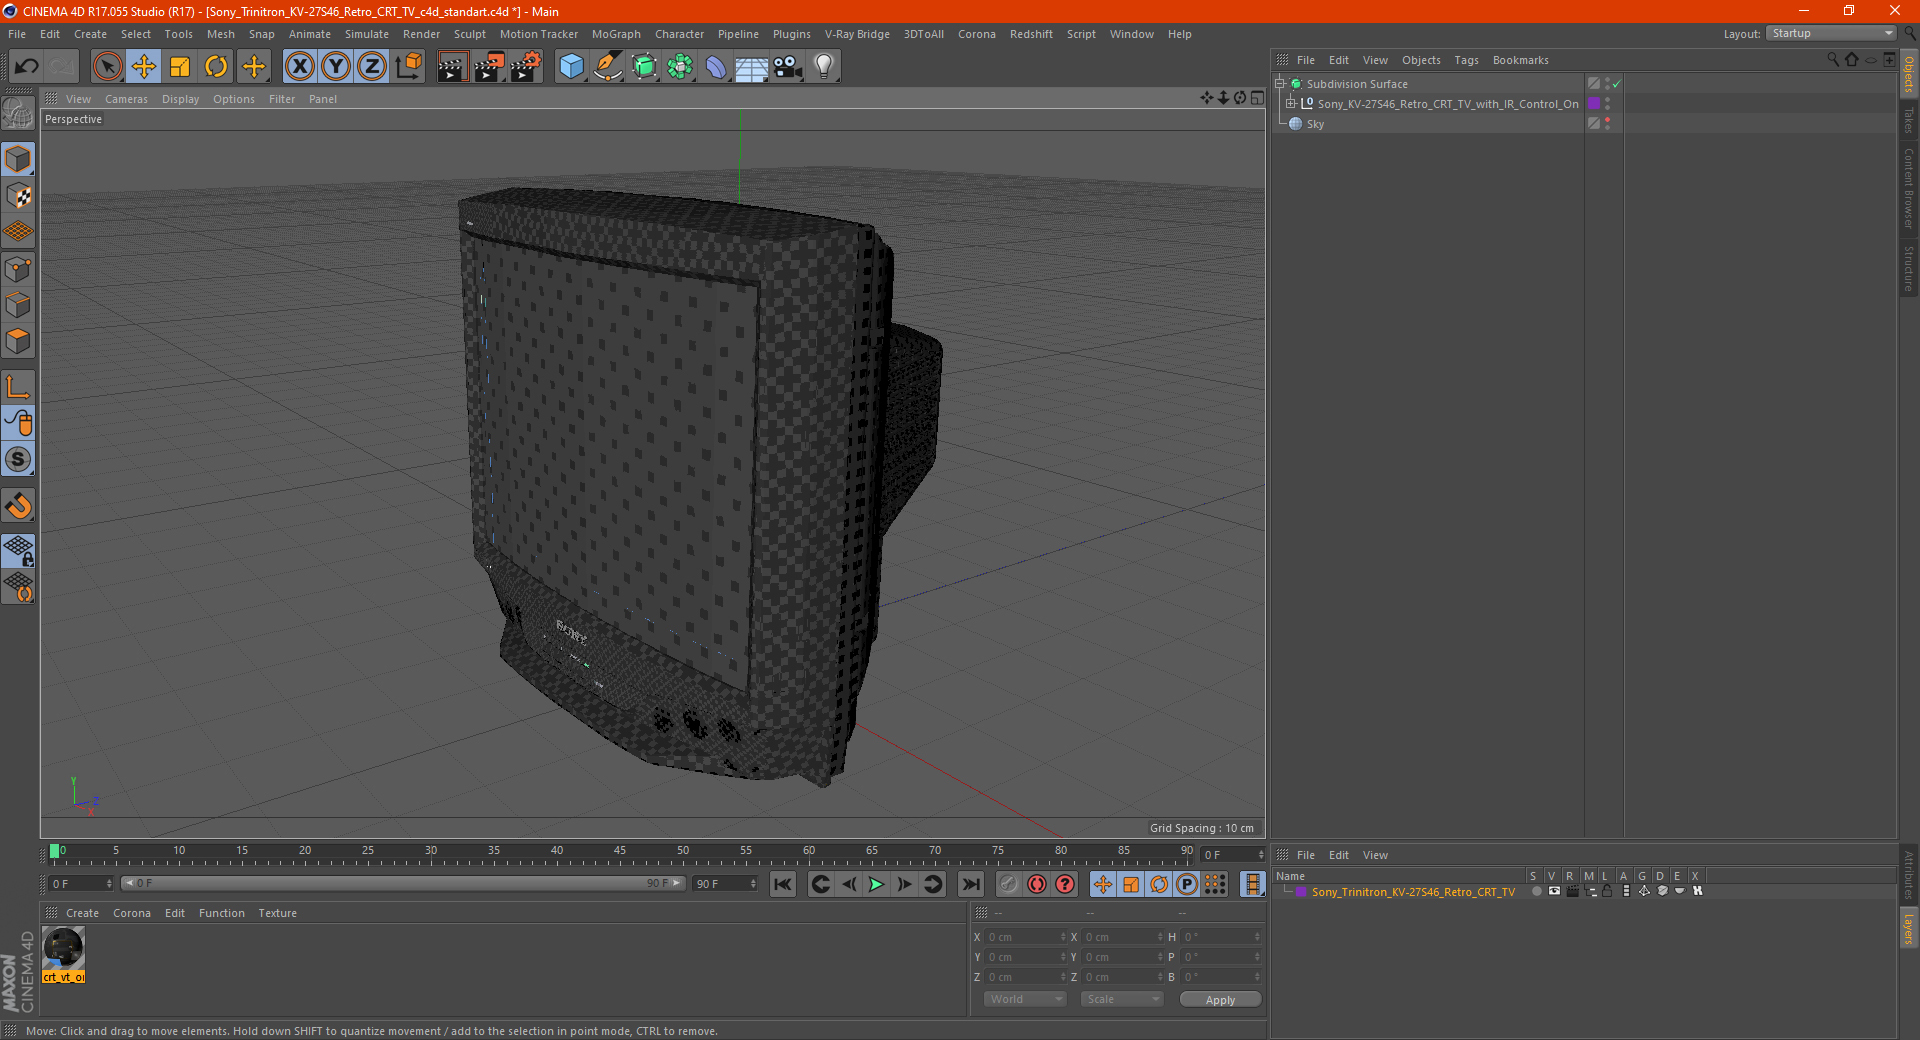1920x1040 pixels.
Task: Click the Undo arrow icon
Action: [x=27, y=67]
